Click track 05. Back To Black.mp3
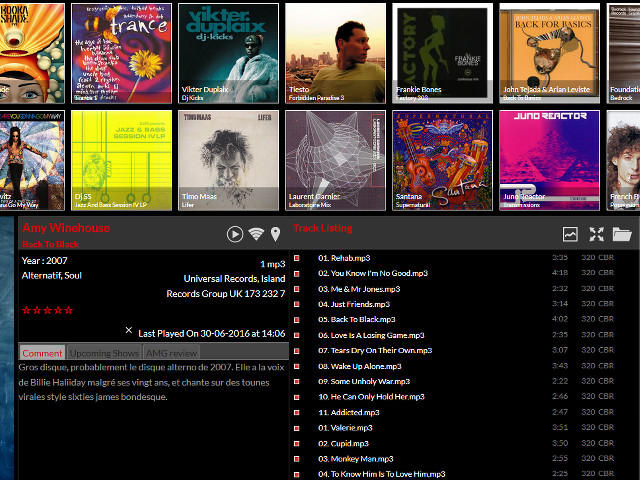This screenshot has height=480, width=640. click(357, 320)
